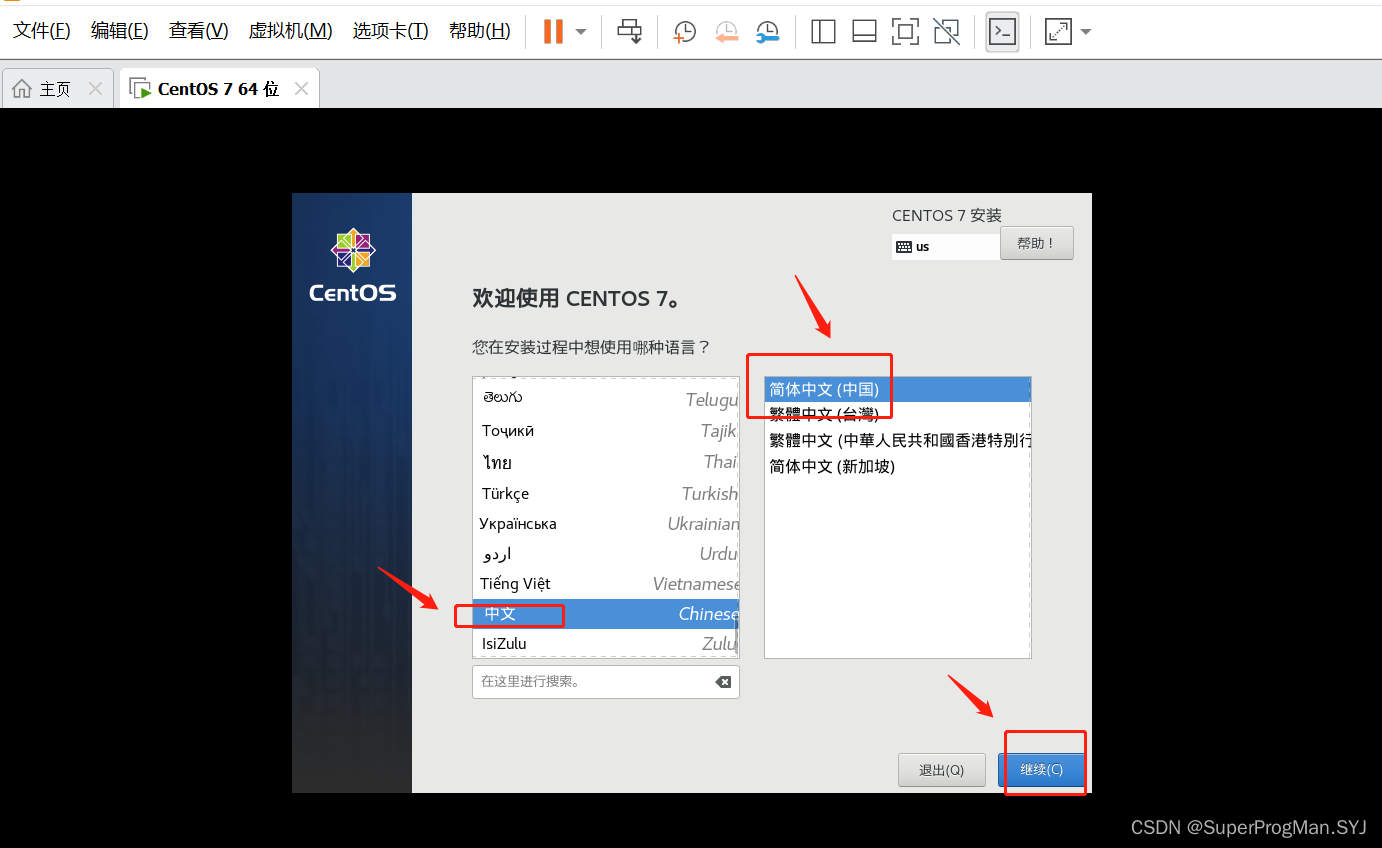Choose Українська Ukrainian language

tap(606, 524)
